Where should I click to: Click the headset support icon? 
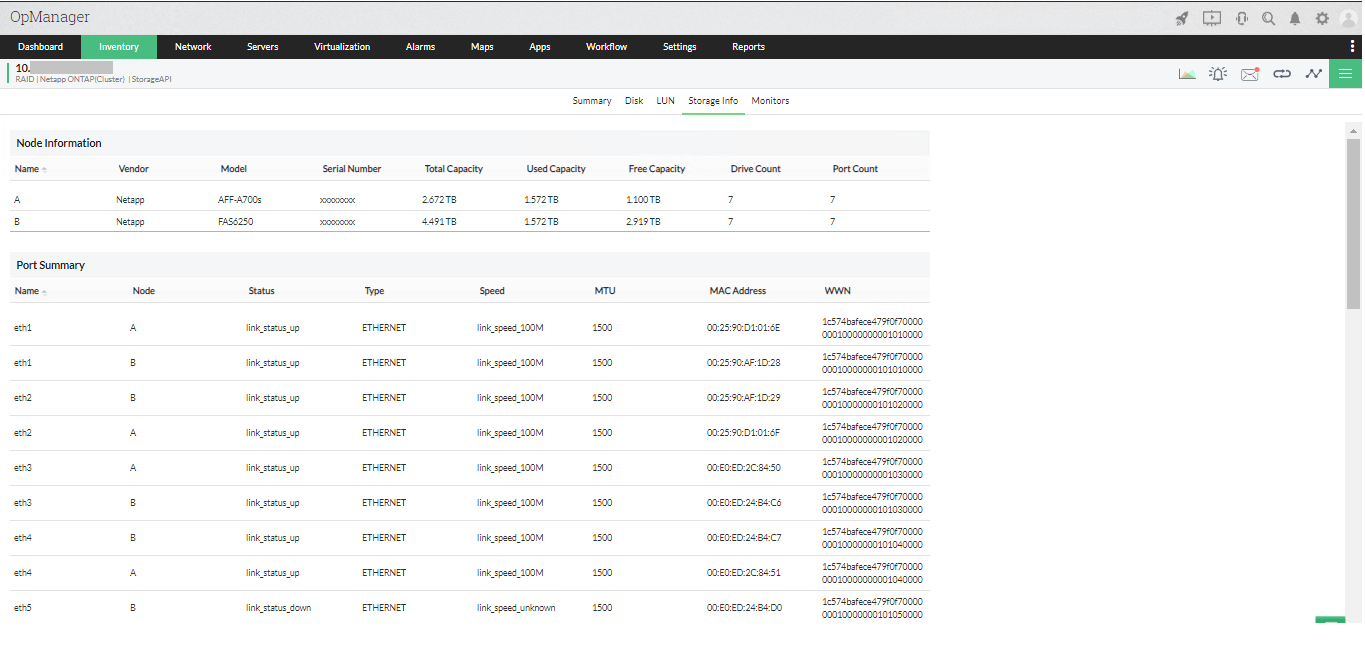1242,18
